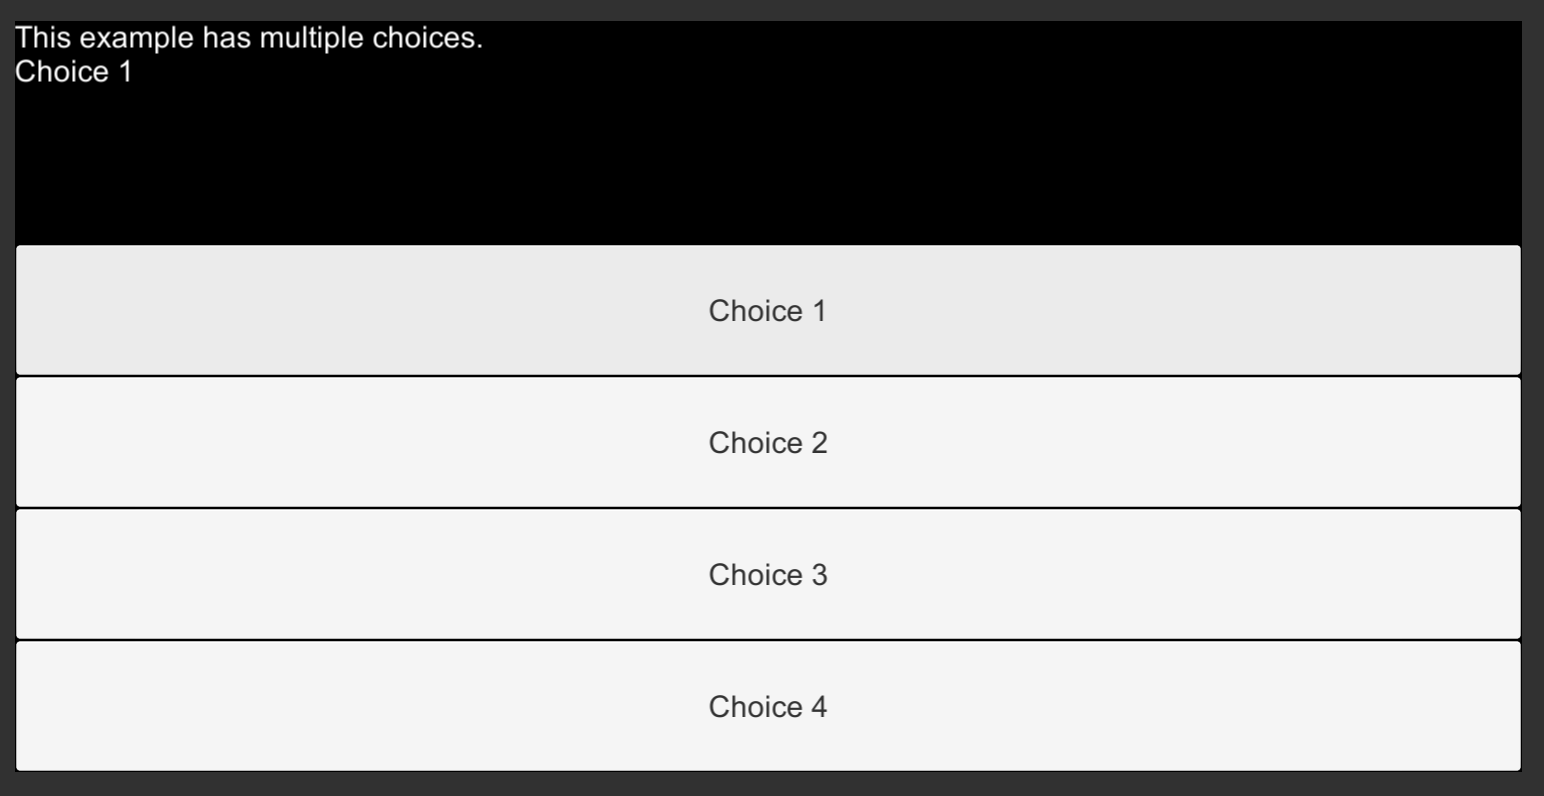The height and width of the screenshot is (796, 1544).
Task: Tap the 'Choice 2' label text
Action: point(768,443)
